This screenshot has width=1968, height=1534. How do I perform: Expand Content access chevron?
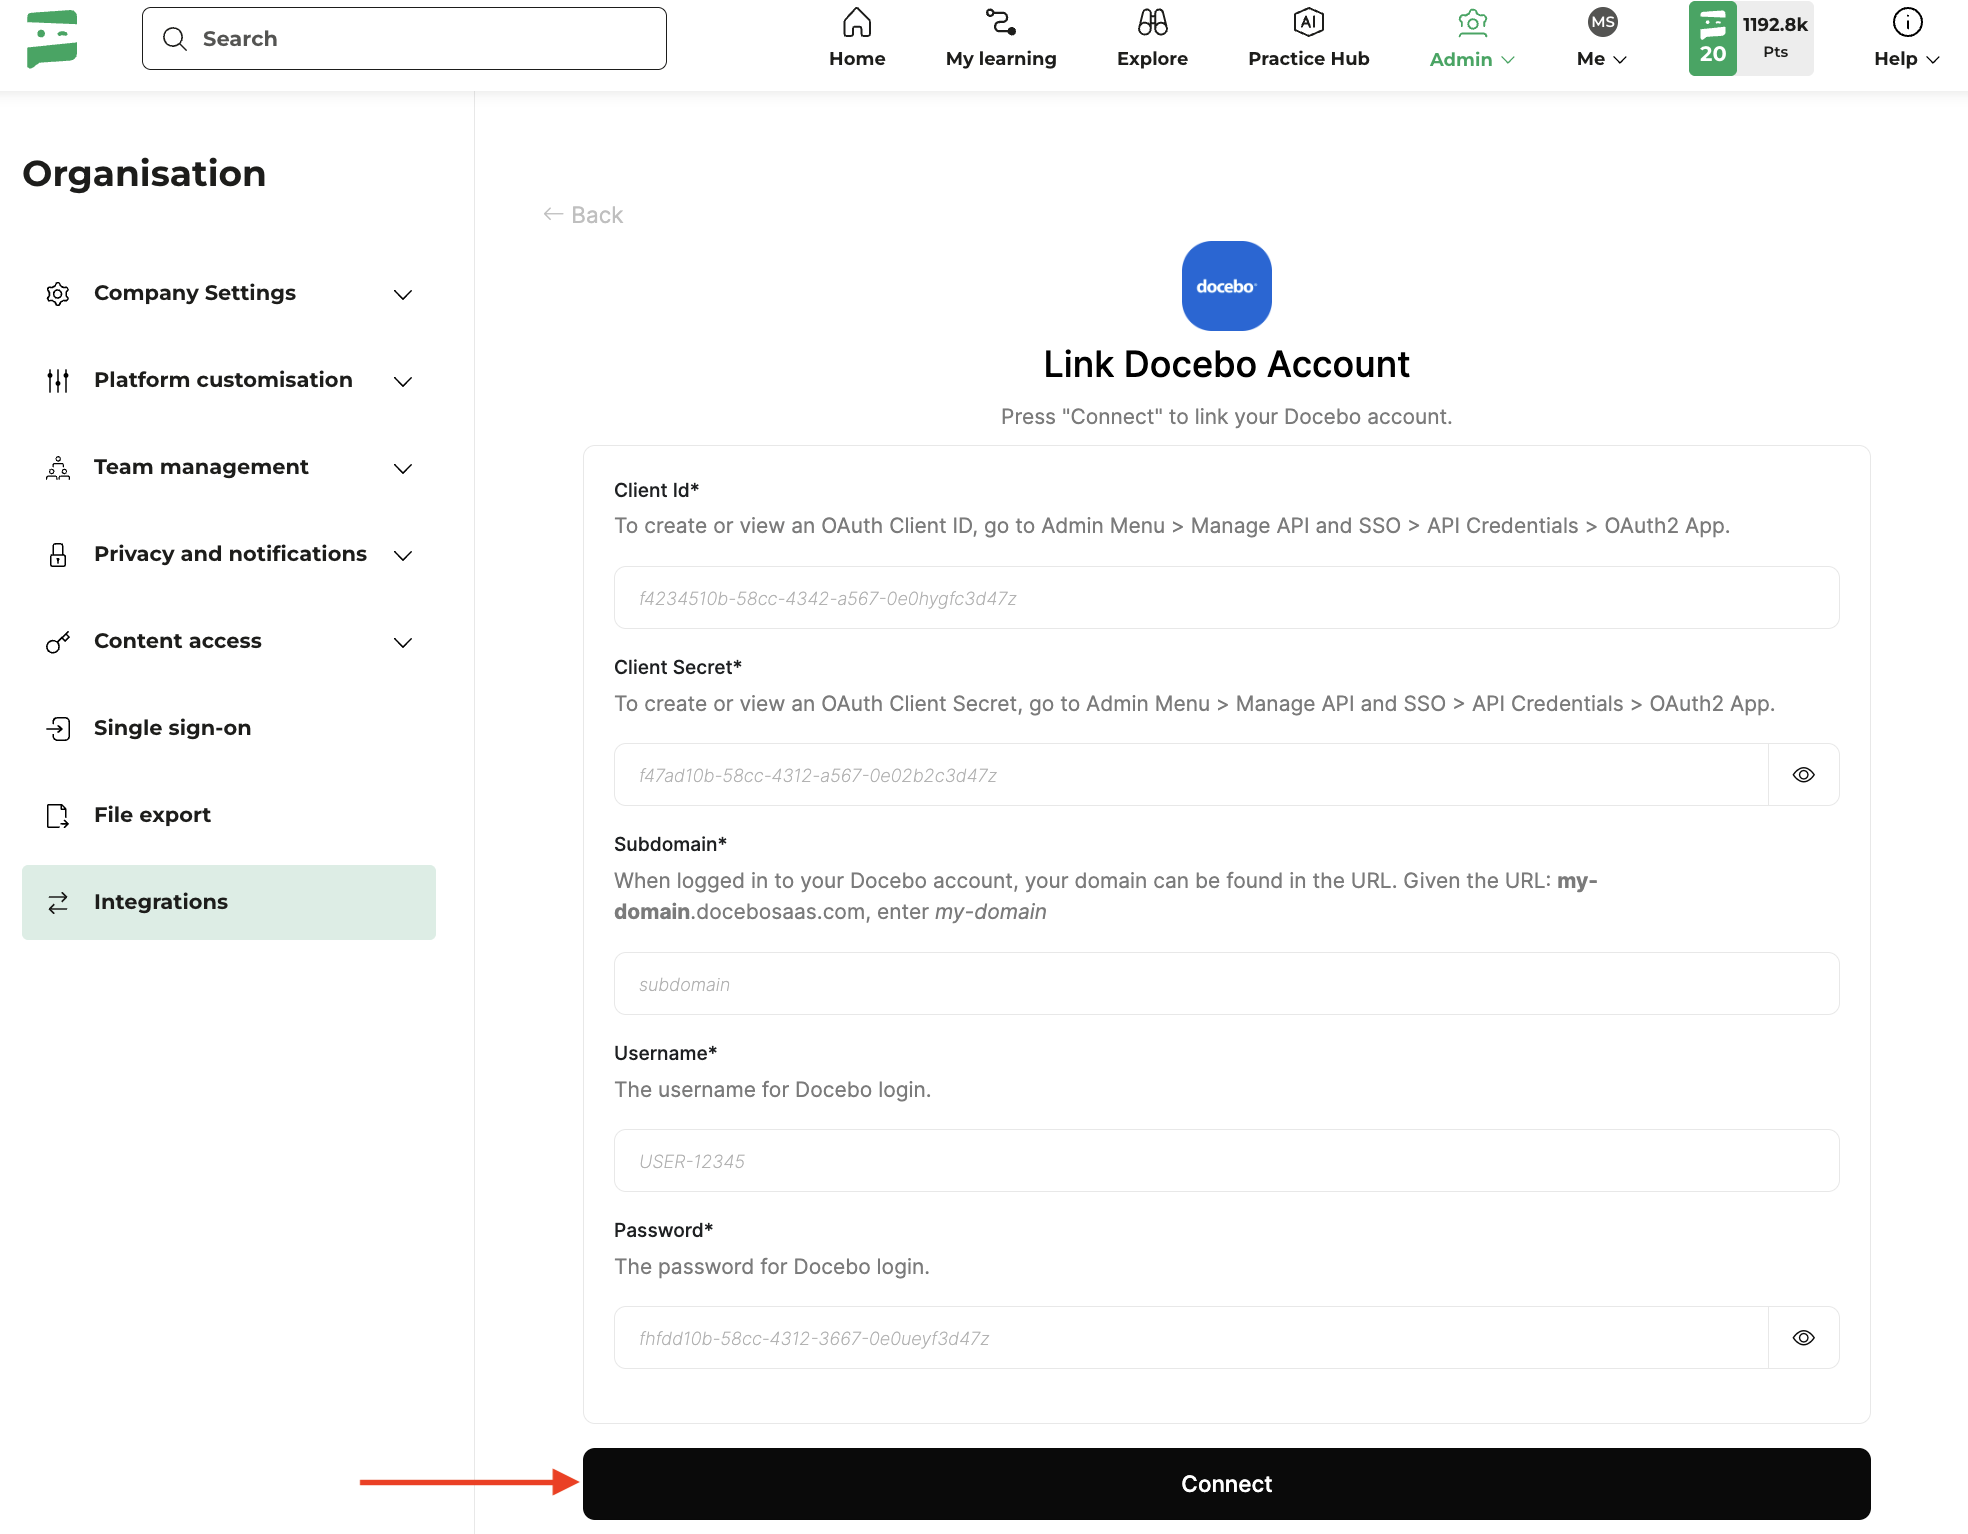click(403, 643)
